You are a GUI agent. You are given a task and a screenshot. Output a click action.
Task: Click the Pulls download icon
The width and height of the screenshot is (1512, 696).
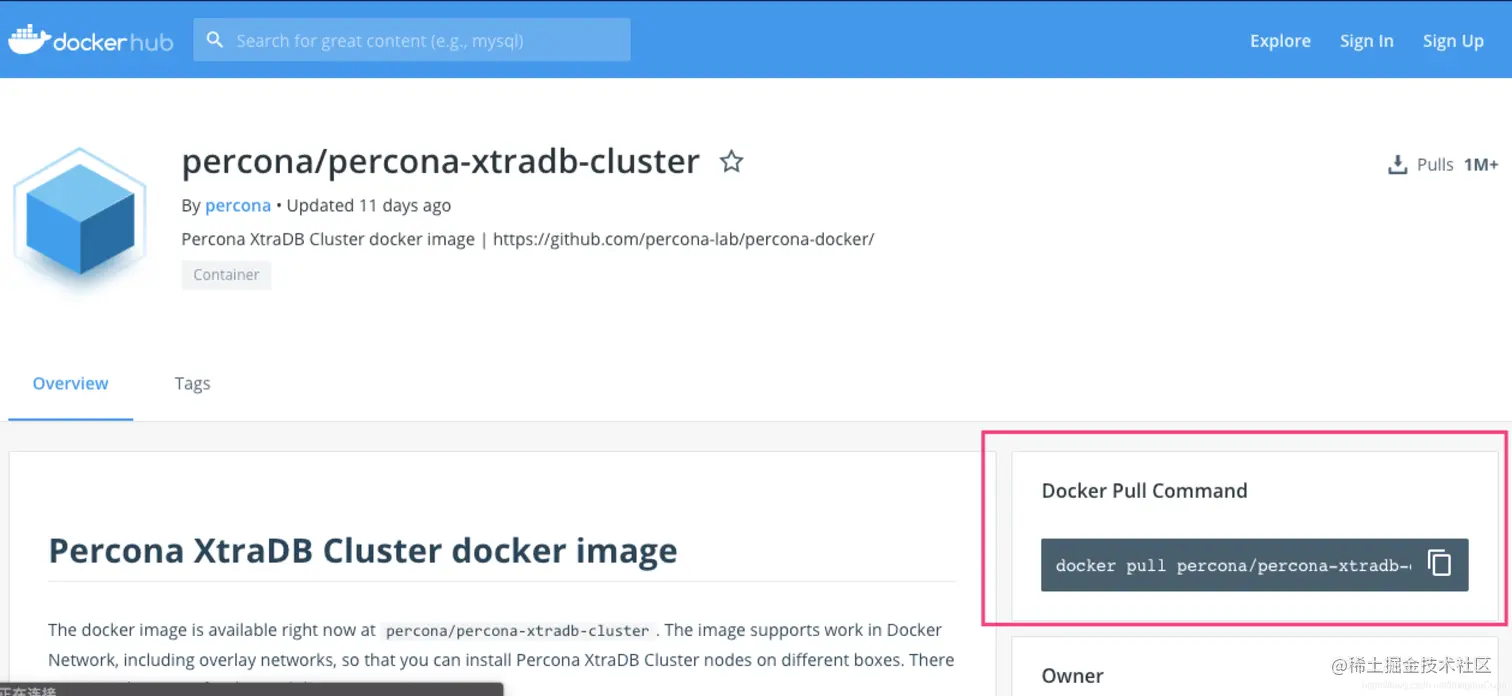pos(1397,165)
